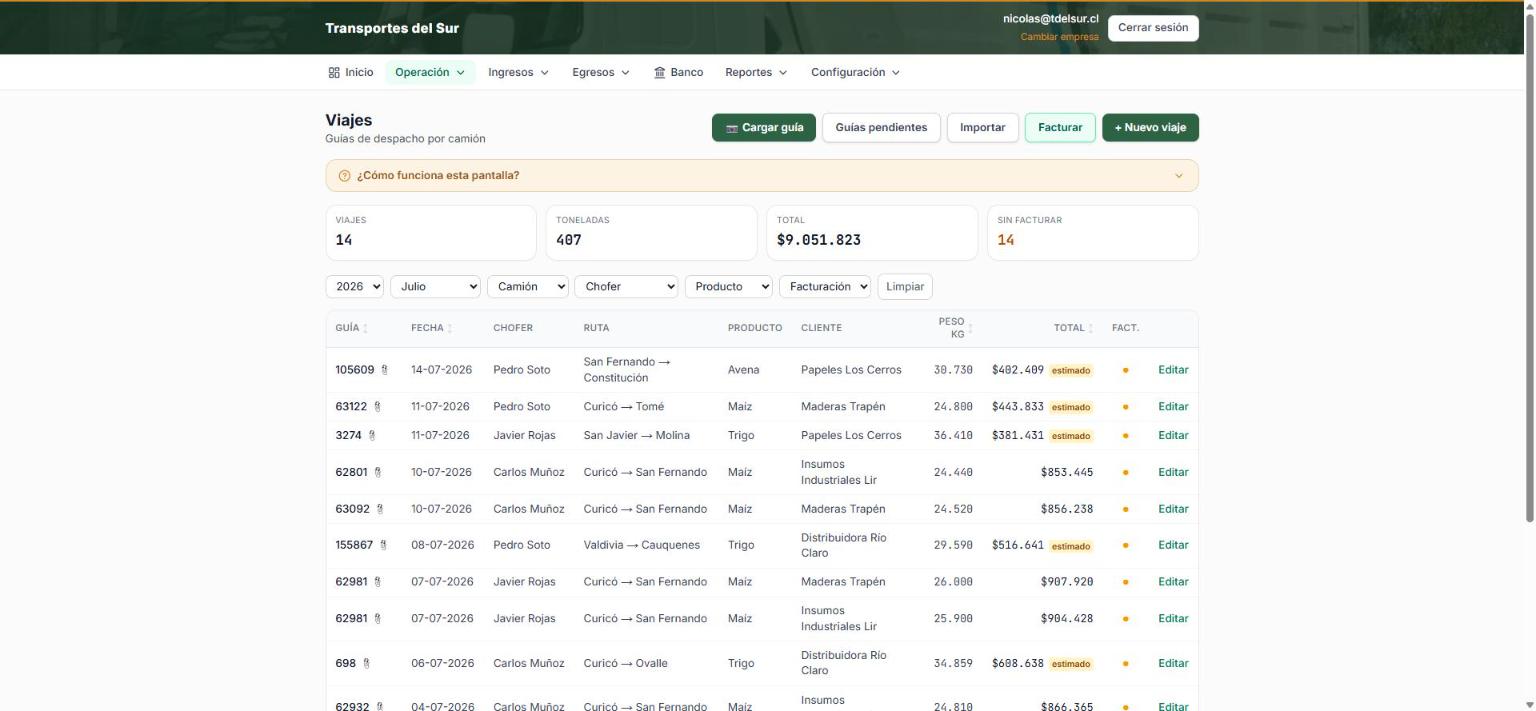The width and height of the screenshot is (1536, 711).
Task: Click invoice status dot for guía 155867
Action: [x=1125, y=546]
